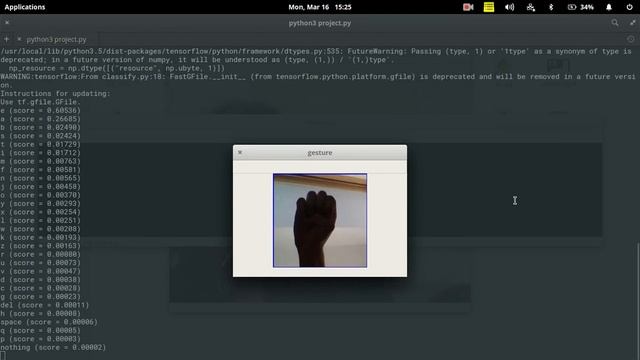
Task: Click the line 'space (score = 0.00006)'
Action: pyautogui.click(x=49, y=322)
